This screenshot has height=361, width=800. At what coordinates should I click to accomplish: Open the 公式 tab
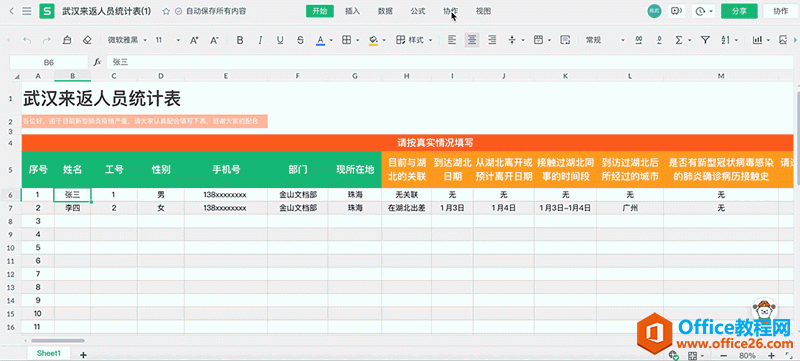pyautogui.click(x=418, y=11)
